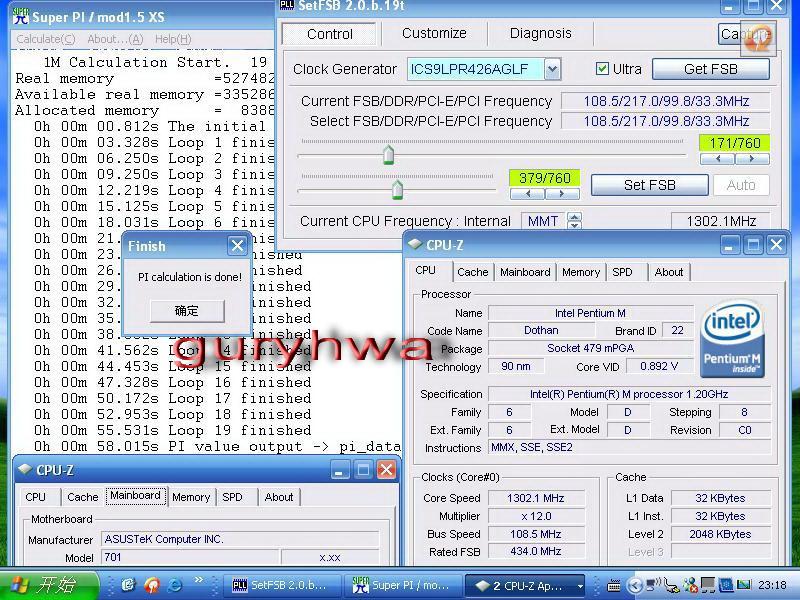
Task: Click the Multiplier value x 12.0
Action: [536, 516]
